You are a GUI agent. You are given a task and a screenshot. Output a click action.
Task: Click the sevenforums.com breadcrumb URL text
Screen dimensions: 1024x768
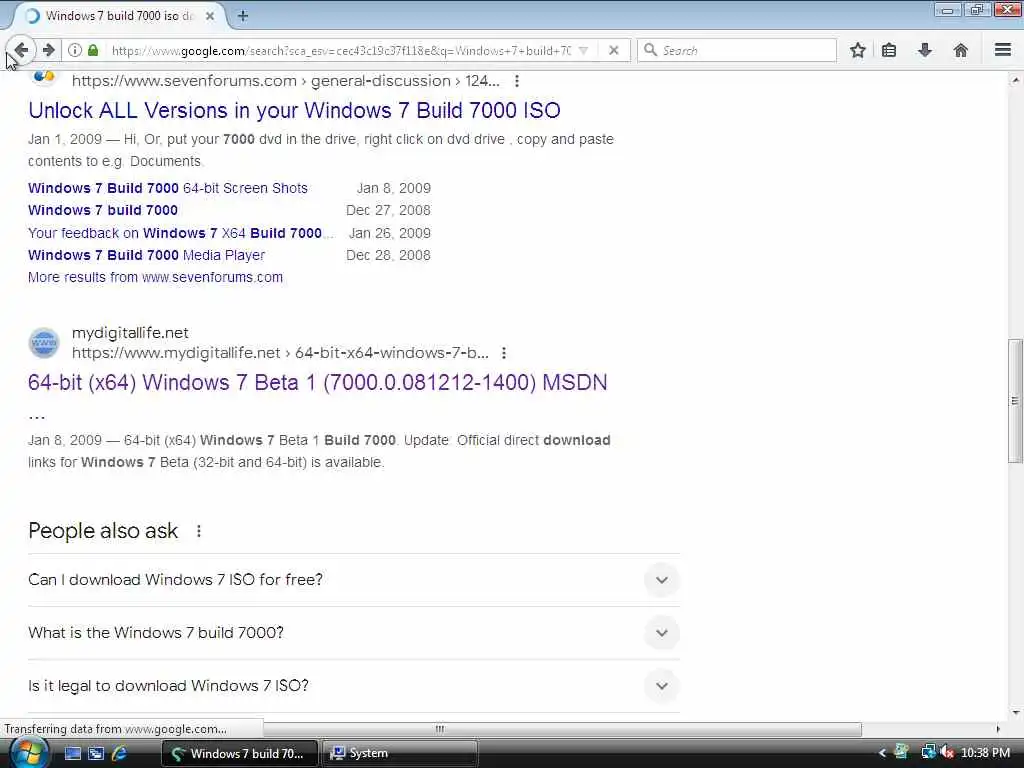click(285, 81)
